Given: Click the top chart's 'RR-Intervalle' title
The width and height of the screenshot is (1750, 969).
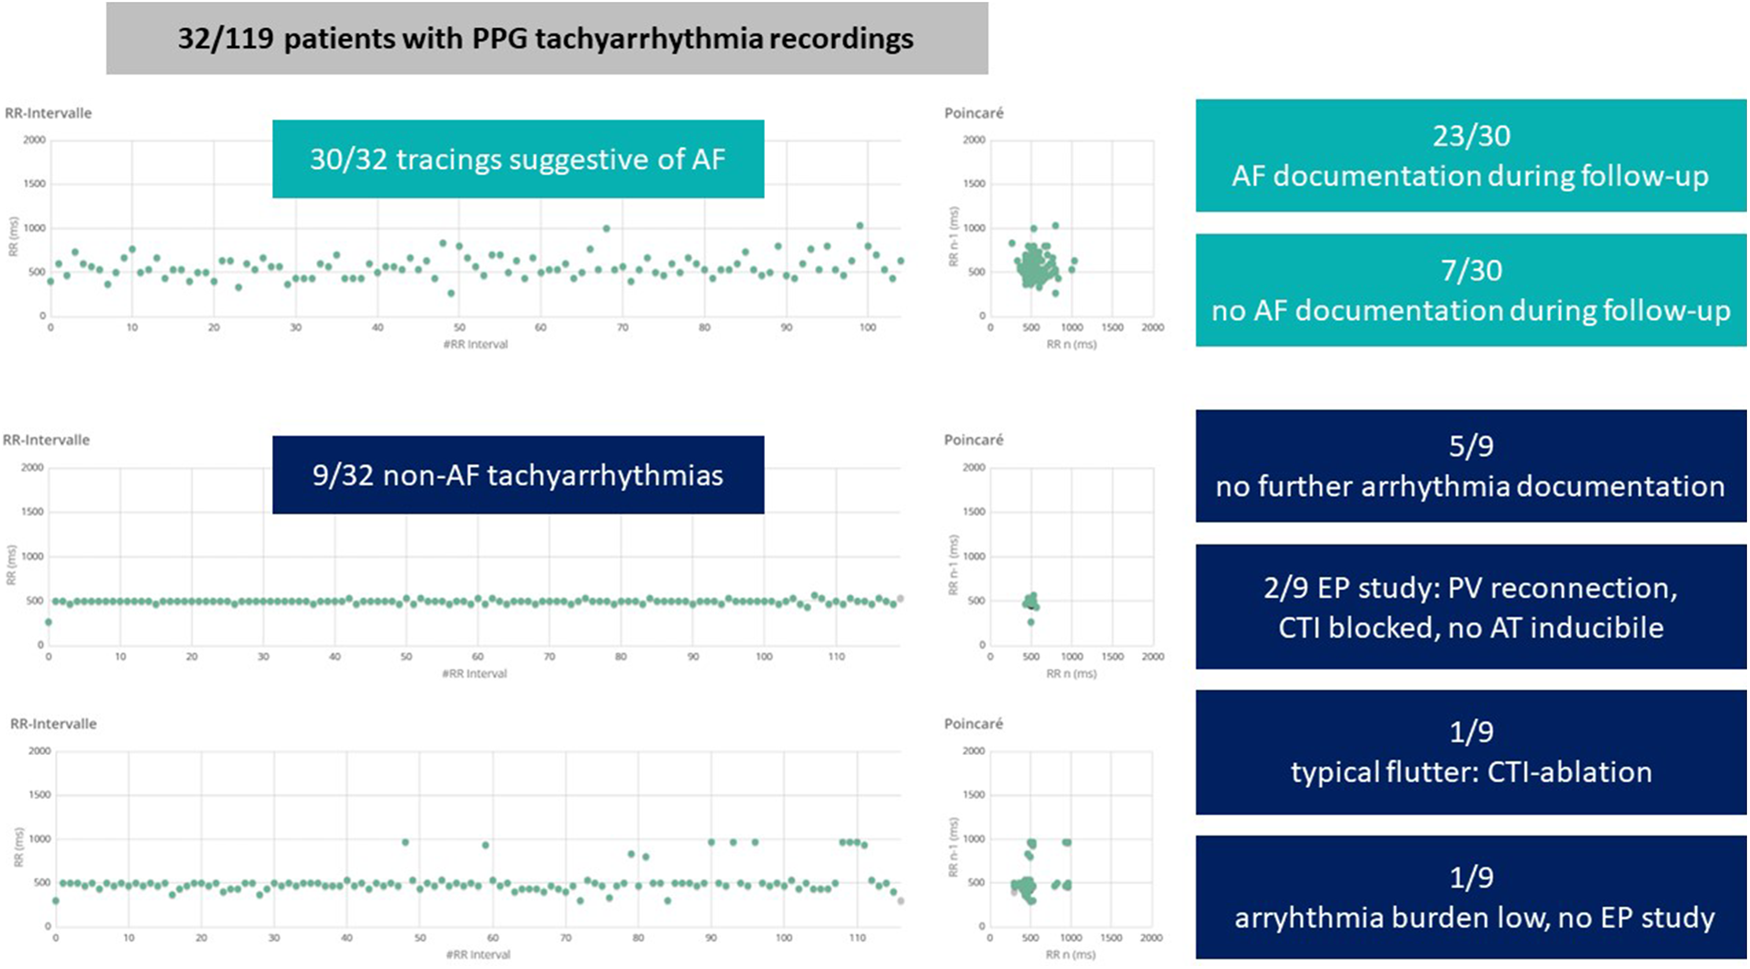Looking at the screenshot, I should [48, 113].
